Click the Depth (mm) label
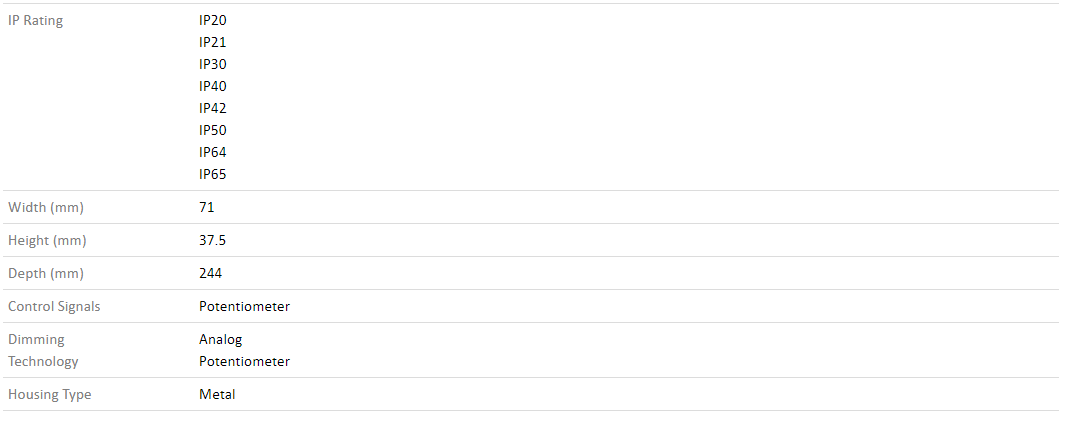Viewport: 1072px width, 425px height. pyautogui.click(x=46, y=273)
